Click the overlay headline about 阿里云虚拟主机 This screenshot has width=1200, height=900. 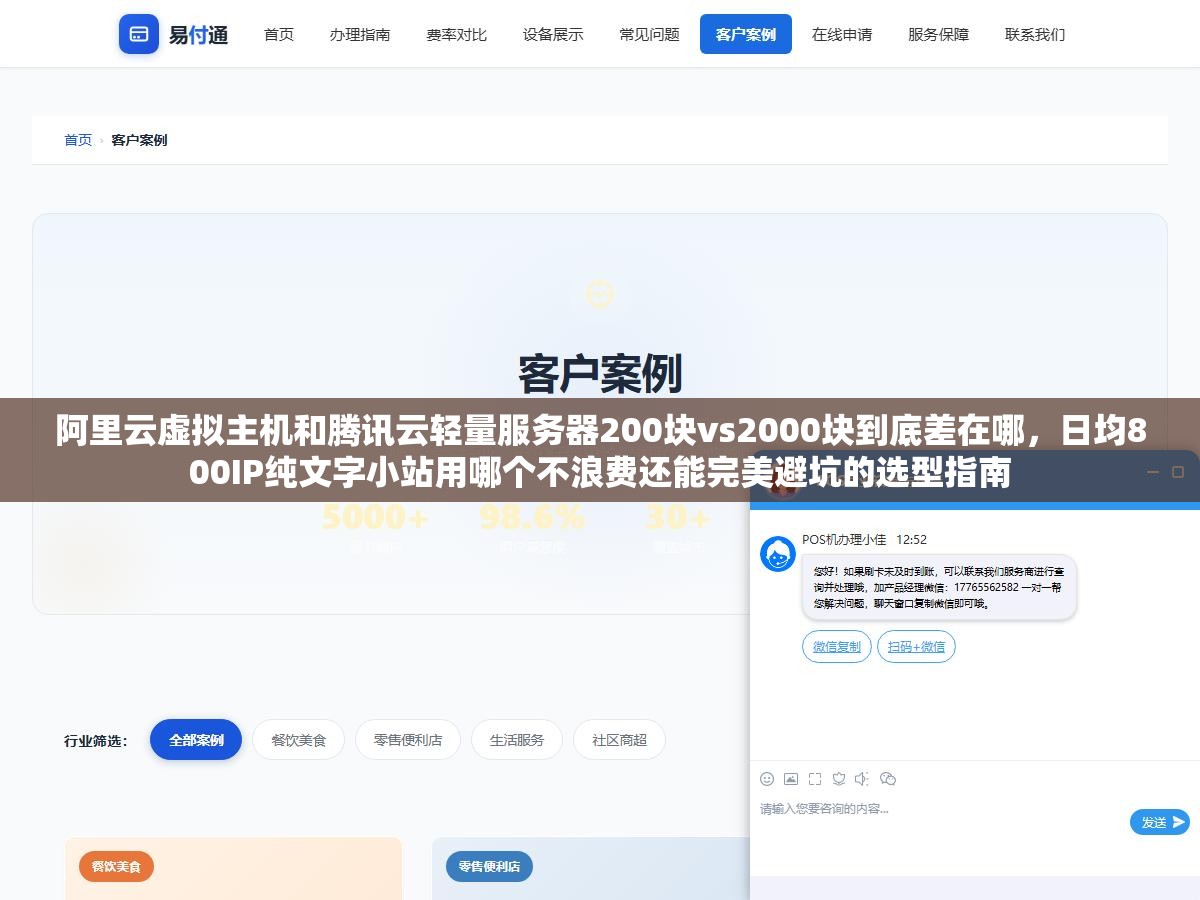pyautogui.click(x=600, y=450)
